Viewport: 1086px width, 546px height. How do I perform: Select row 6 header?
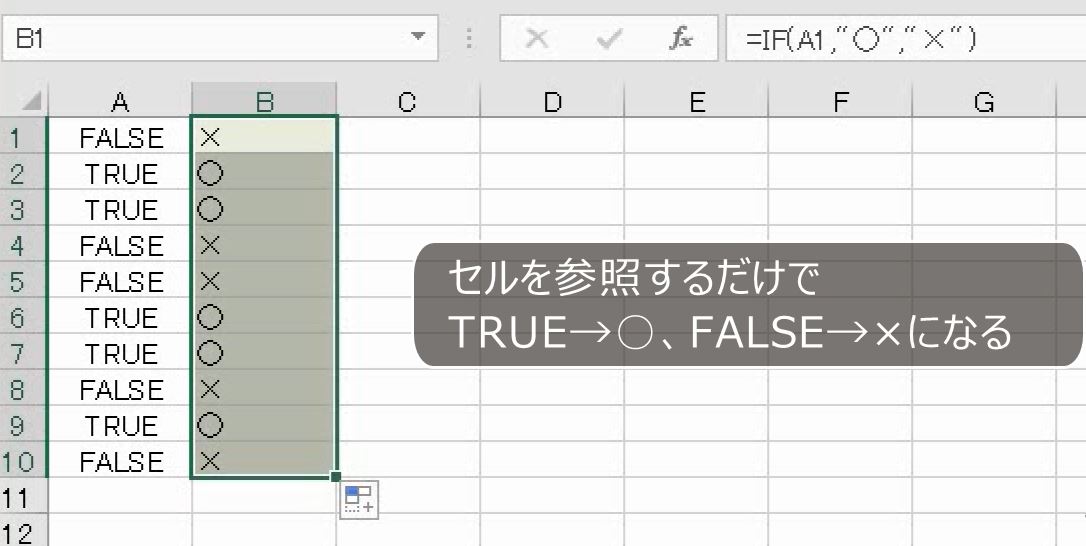point(24,315)
